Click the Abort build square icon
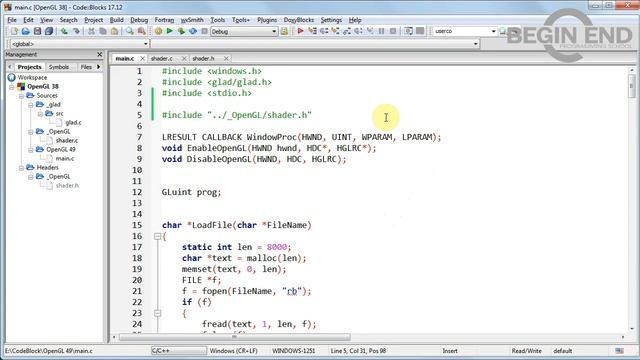The image size is (640, 360). [x=204, y=31]
